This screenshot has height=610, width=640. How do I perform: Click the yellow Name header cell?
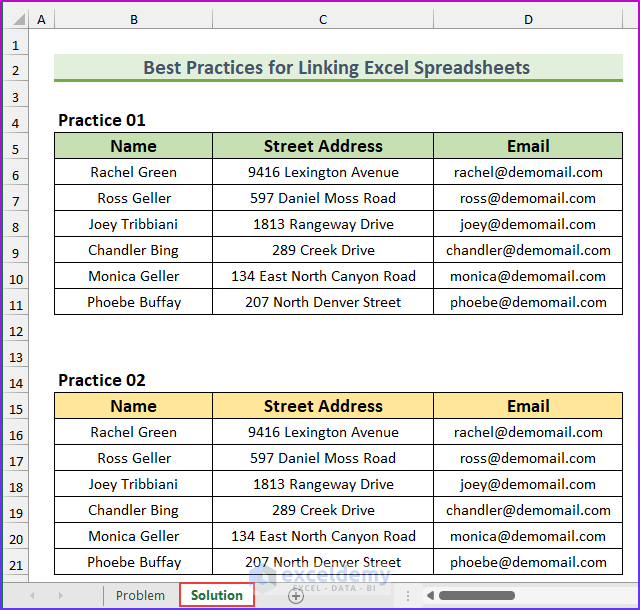pos(133,406)
